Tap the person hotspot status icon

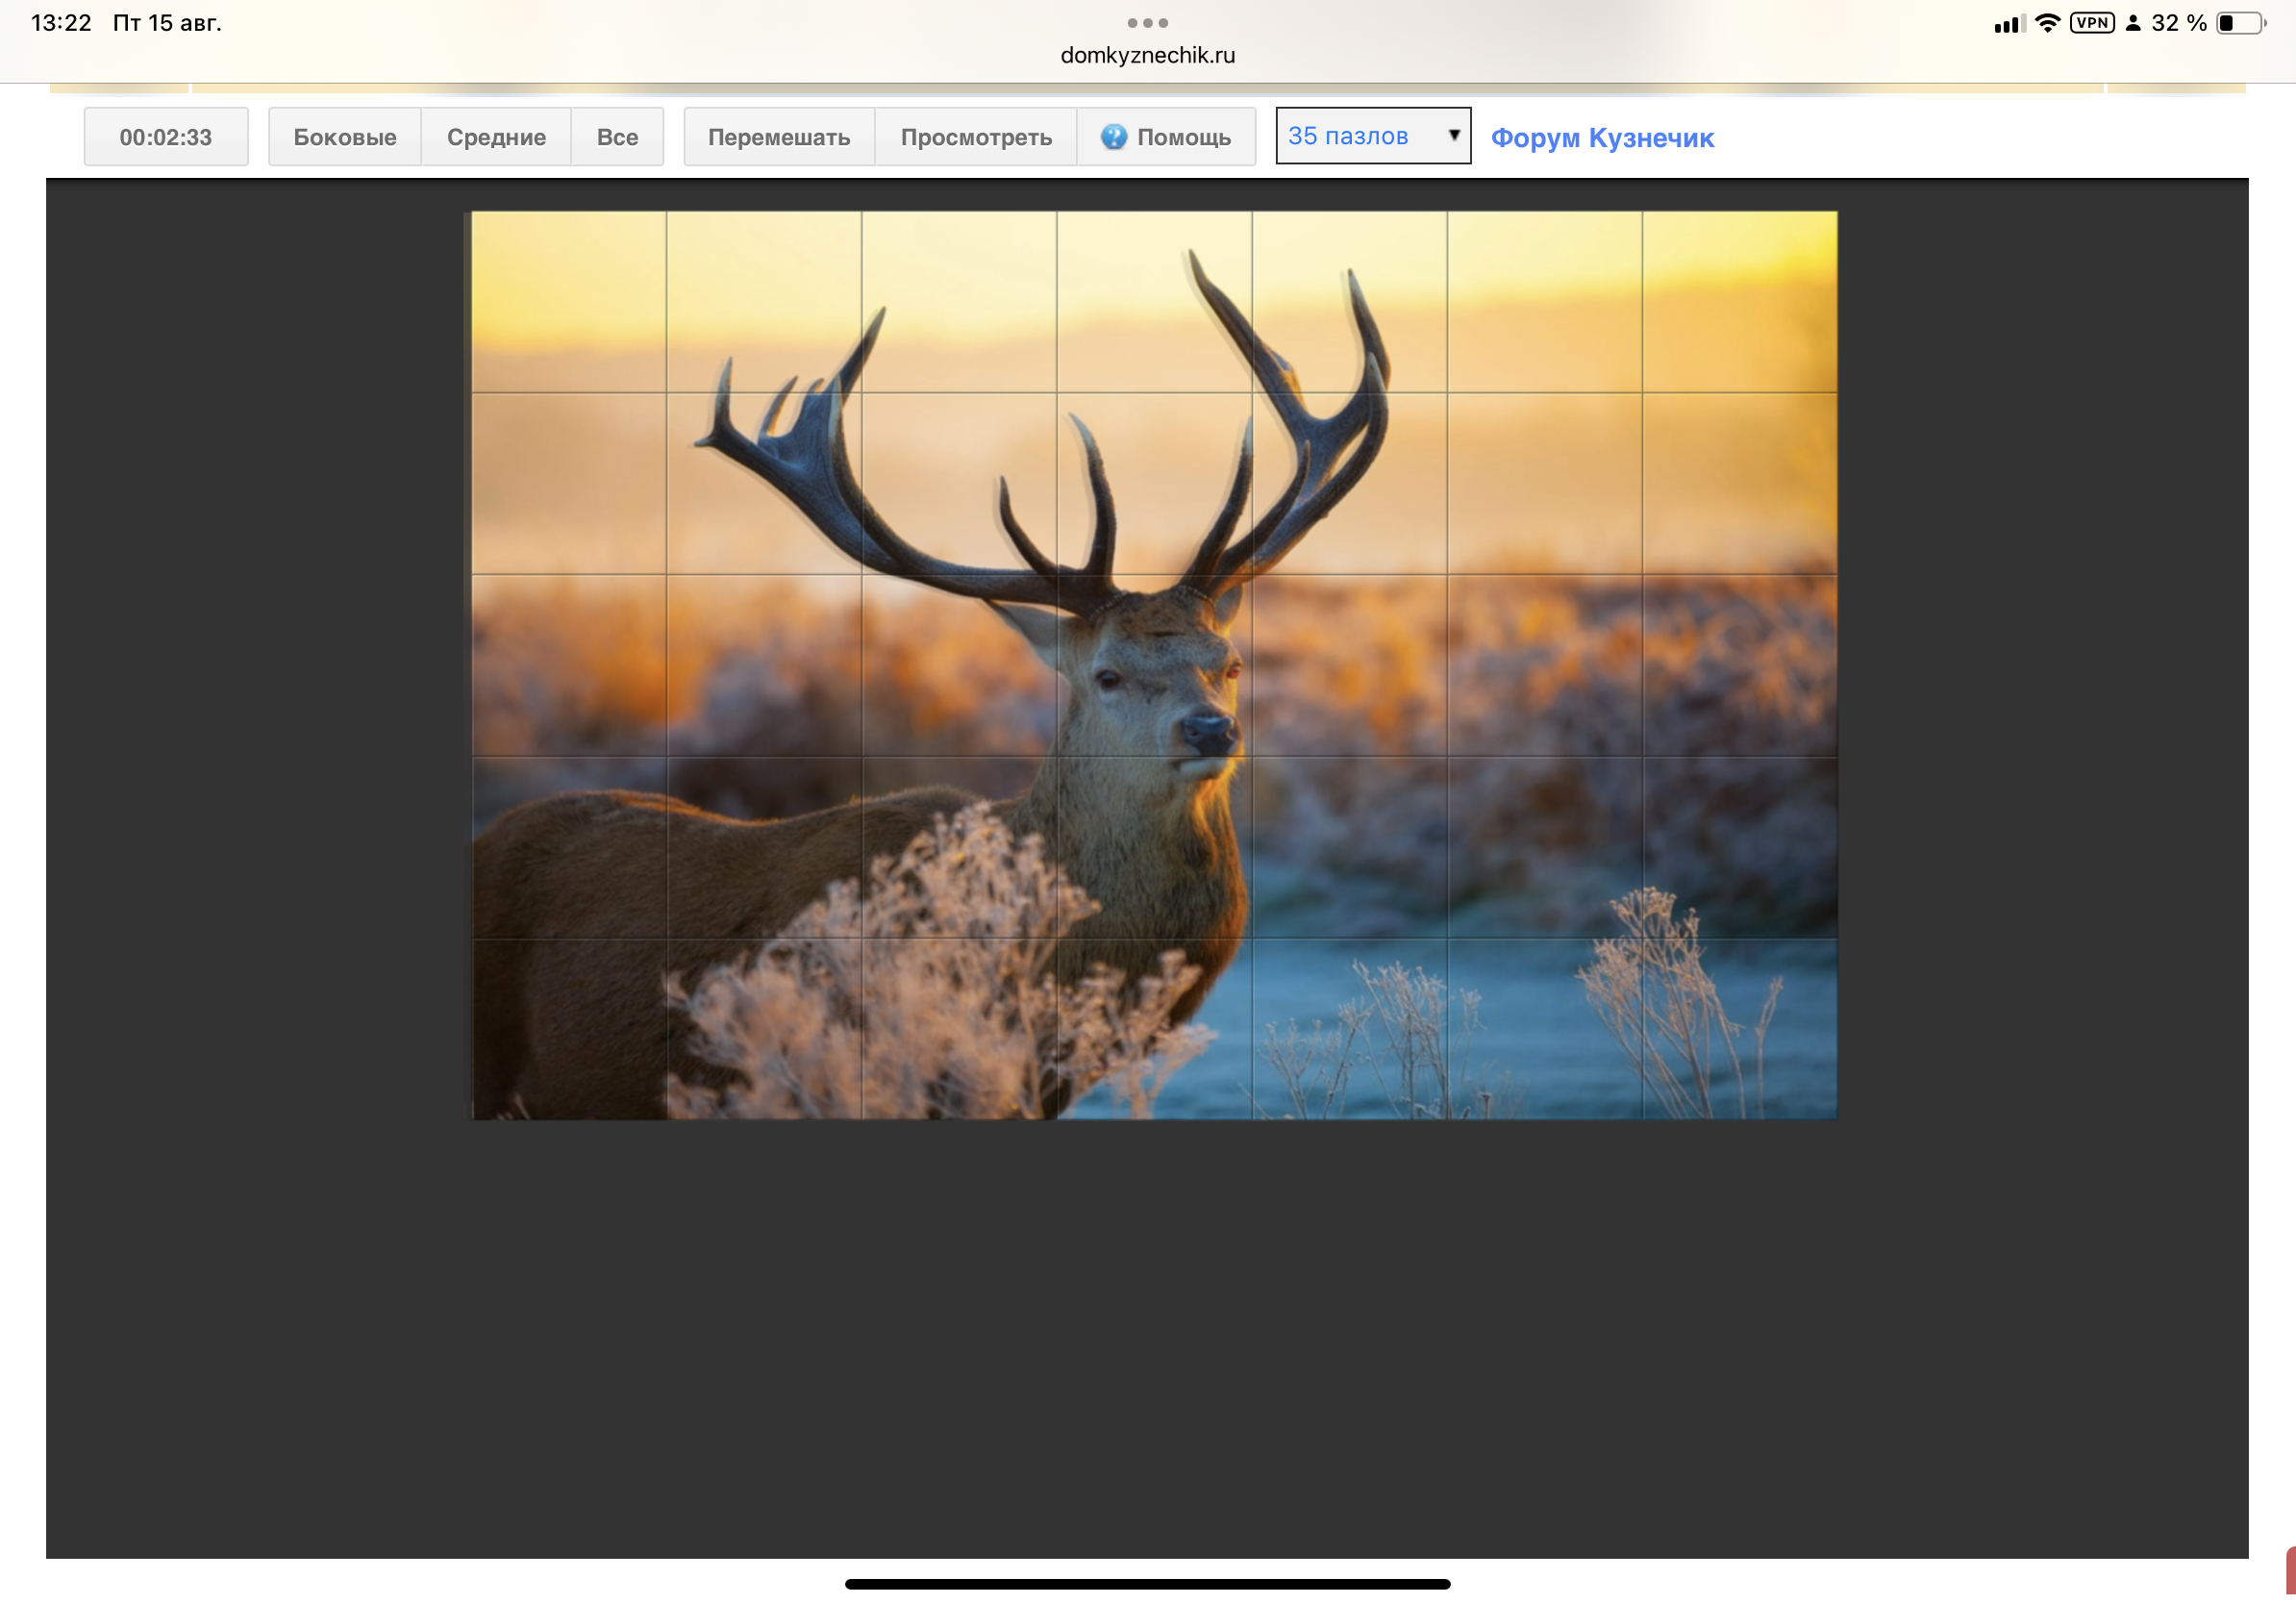pyautogui.click(x=2133, y=23)
